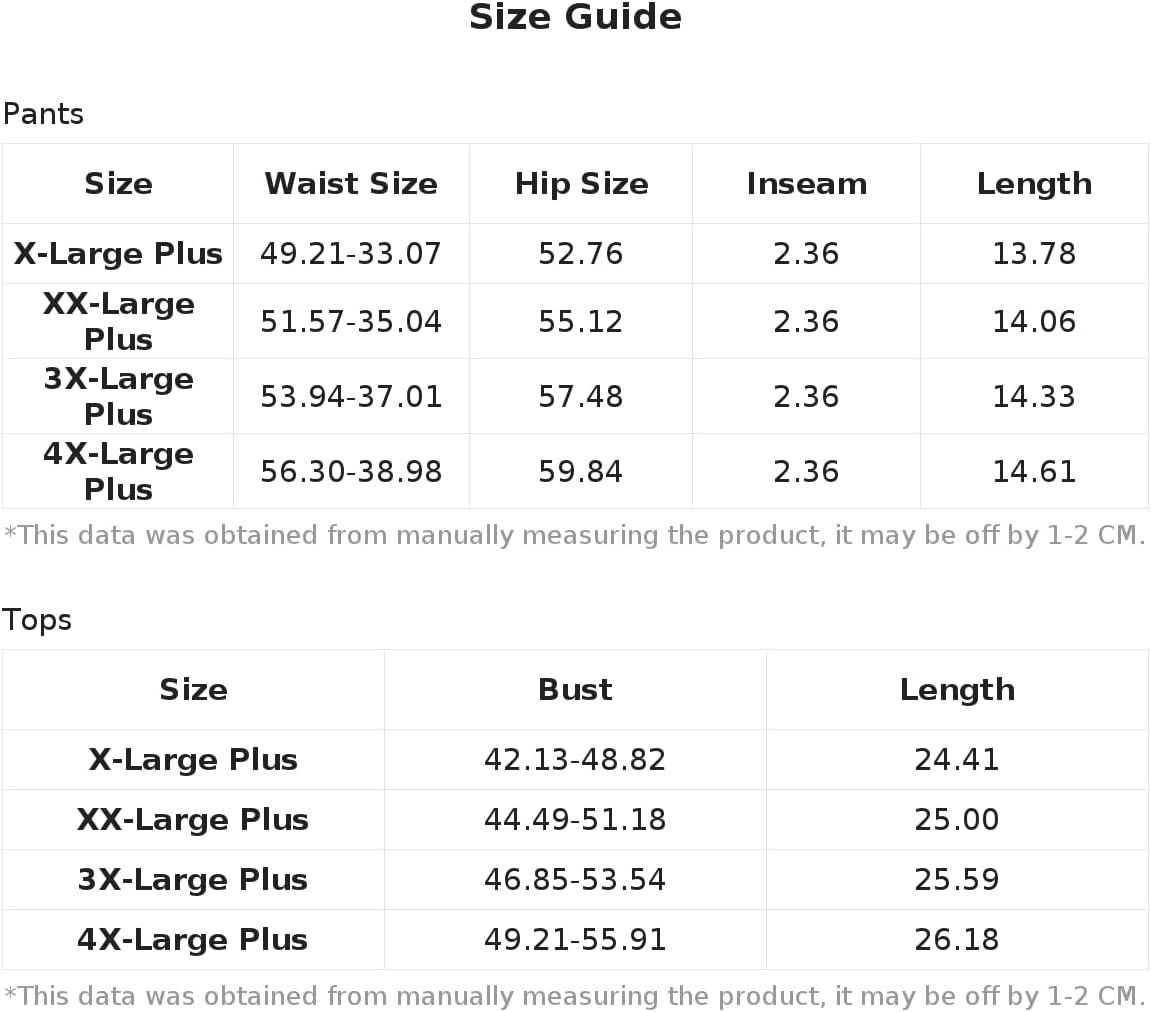Select the 4X-Large Plus pants row label

click(118, 471)
